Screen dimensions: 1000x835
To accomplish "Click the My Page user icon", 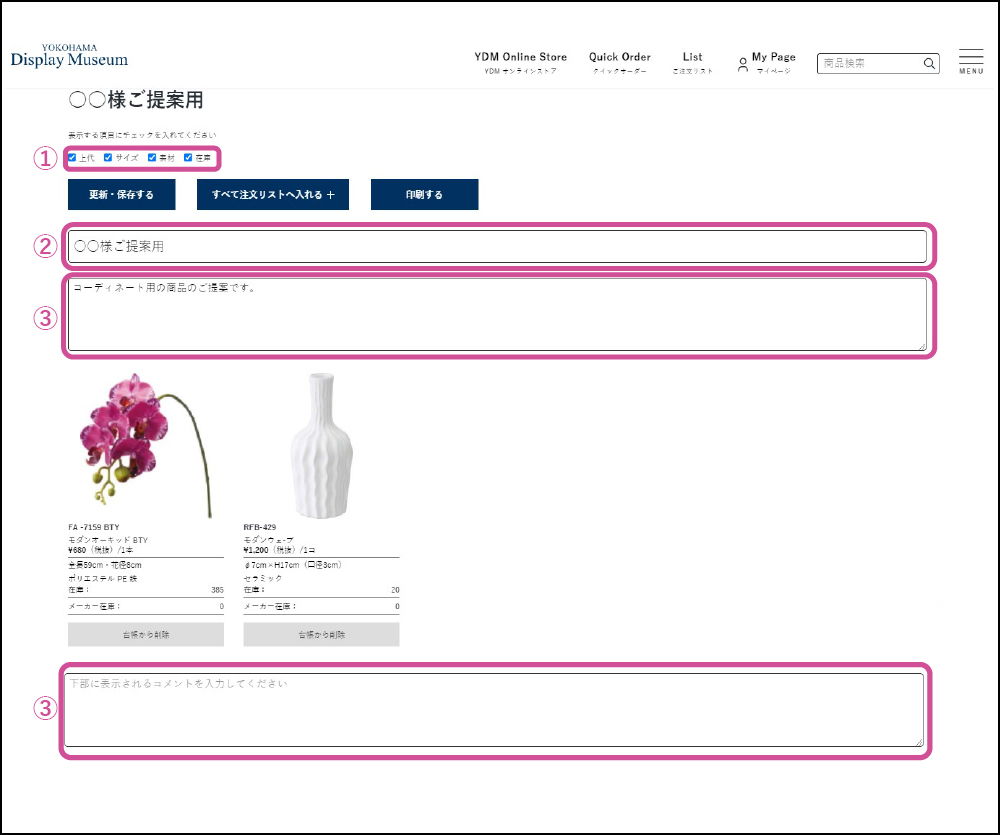I will (x=742, y=64).
